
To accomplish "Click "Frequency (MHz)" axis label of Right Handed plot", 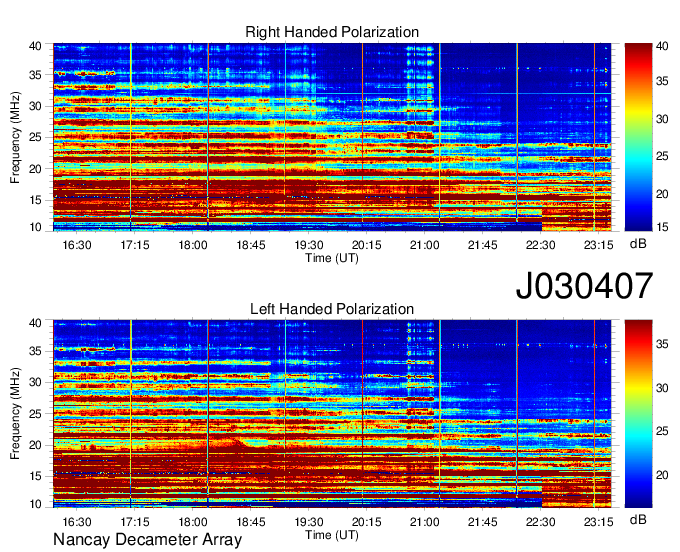I will (x=15, y=137).
